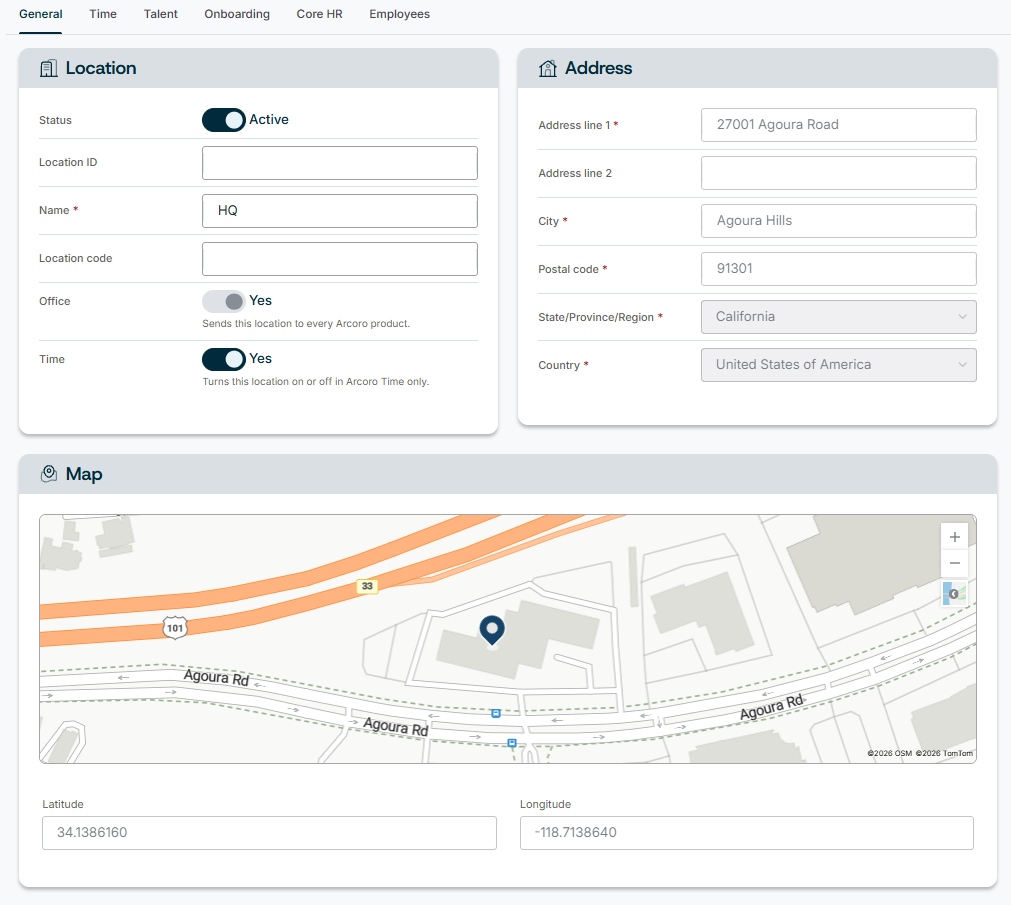Click the 'Location' panel heading

point(101,68)
